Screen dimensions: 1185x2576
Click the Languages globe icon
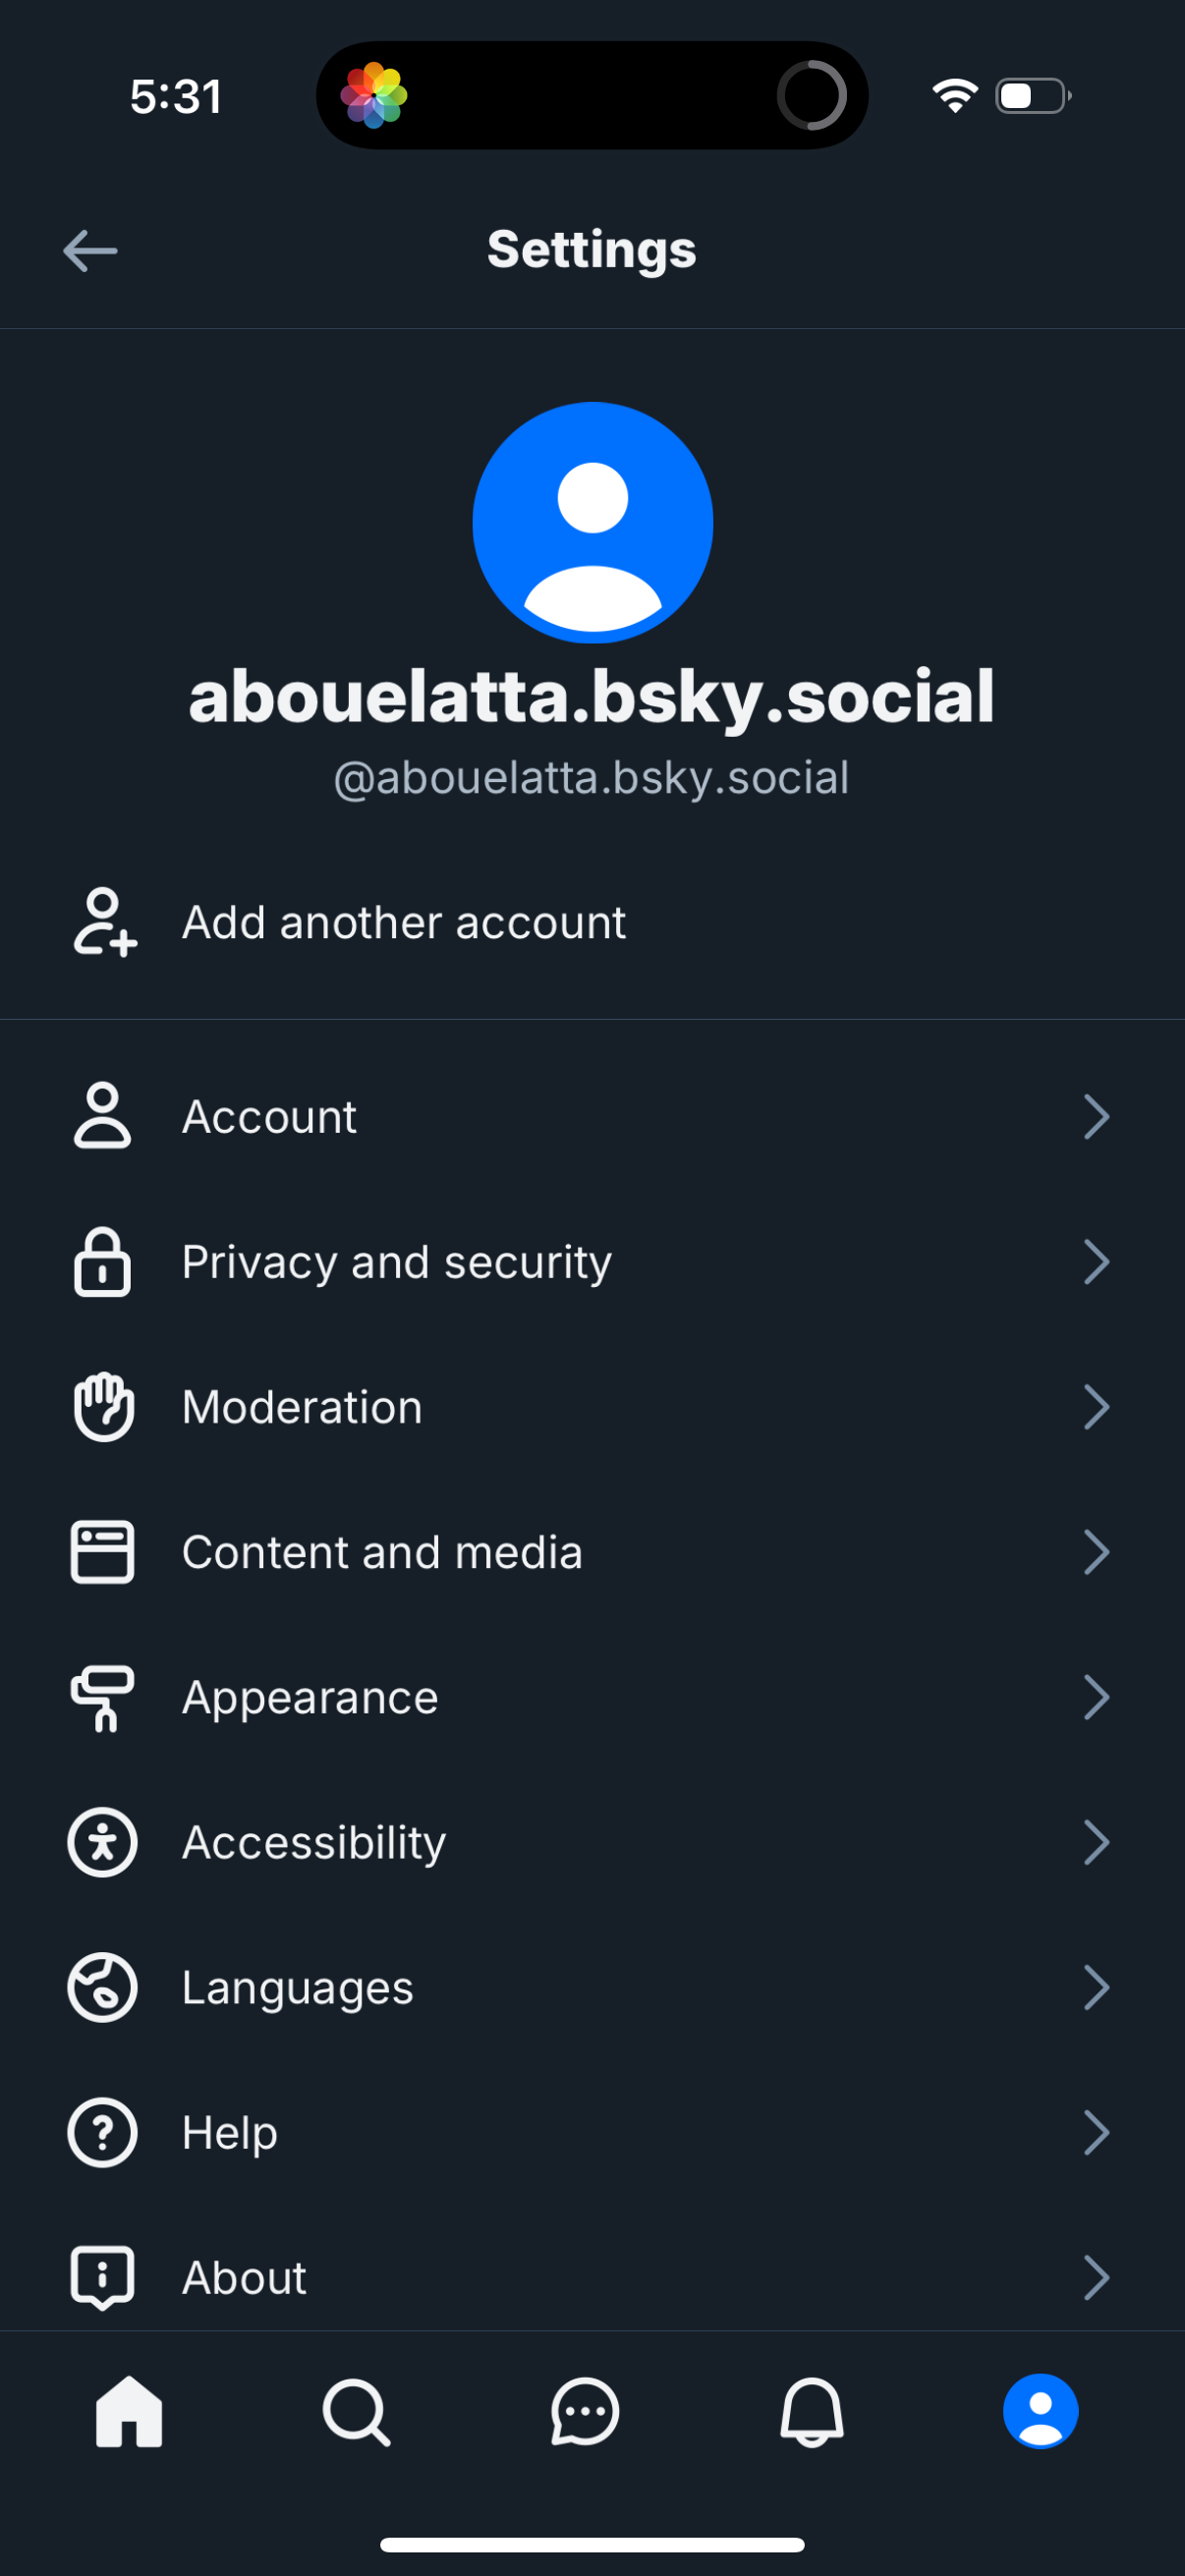tap(101, 1987)
